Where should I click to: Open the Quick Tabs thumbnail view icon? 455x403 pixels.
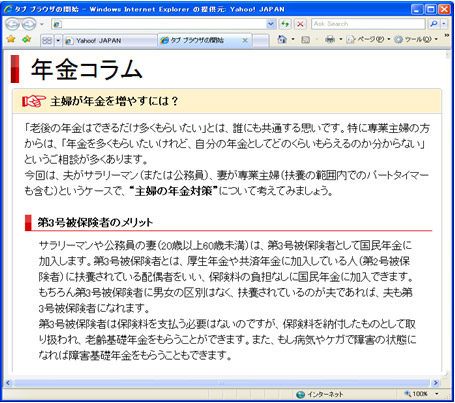[47, 41]
